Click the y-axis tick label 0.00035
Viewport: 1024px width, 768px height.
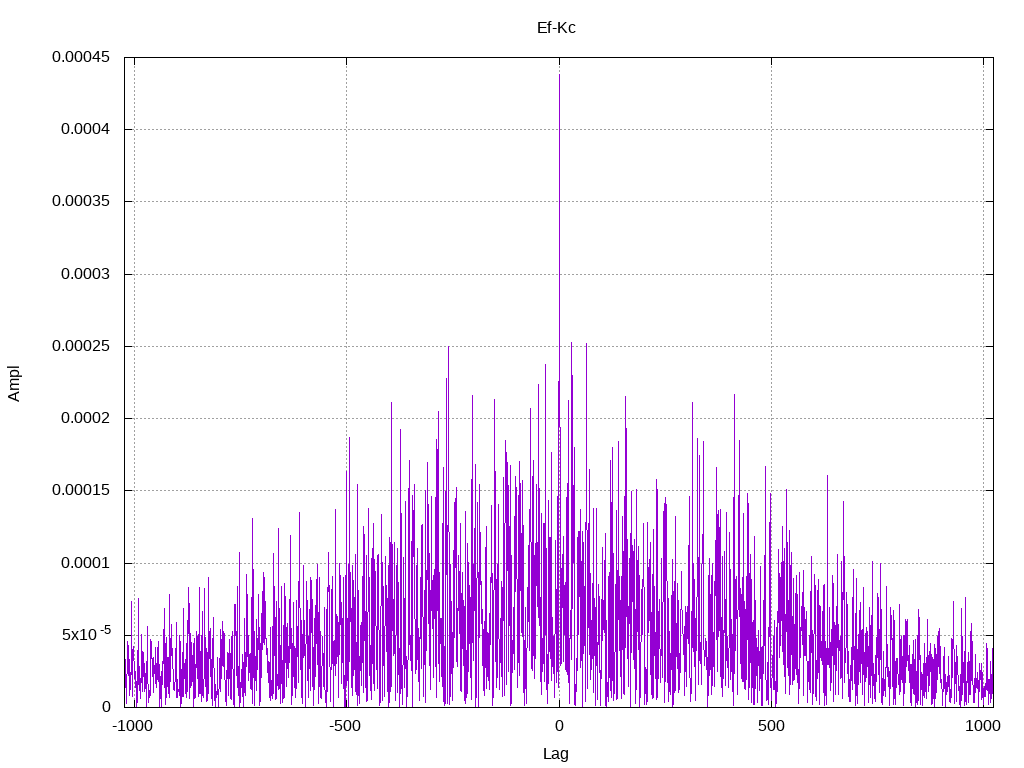pos(81,201)
